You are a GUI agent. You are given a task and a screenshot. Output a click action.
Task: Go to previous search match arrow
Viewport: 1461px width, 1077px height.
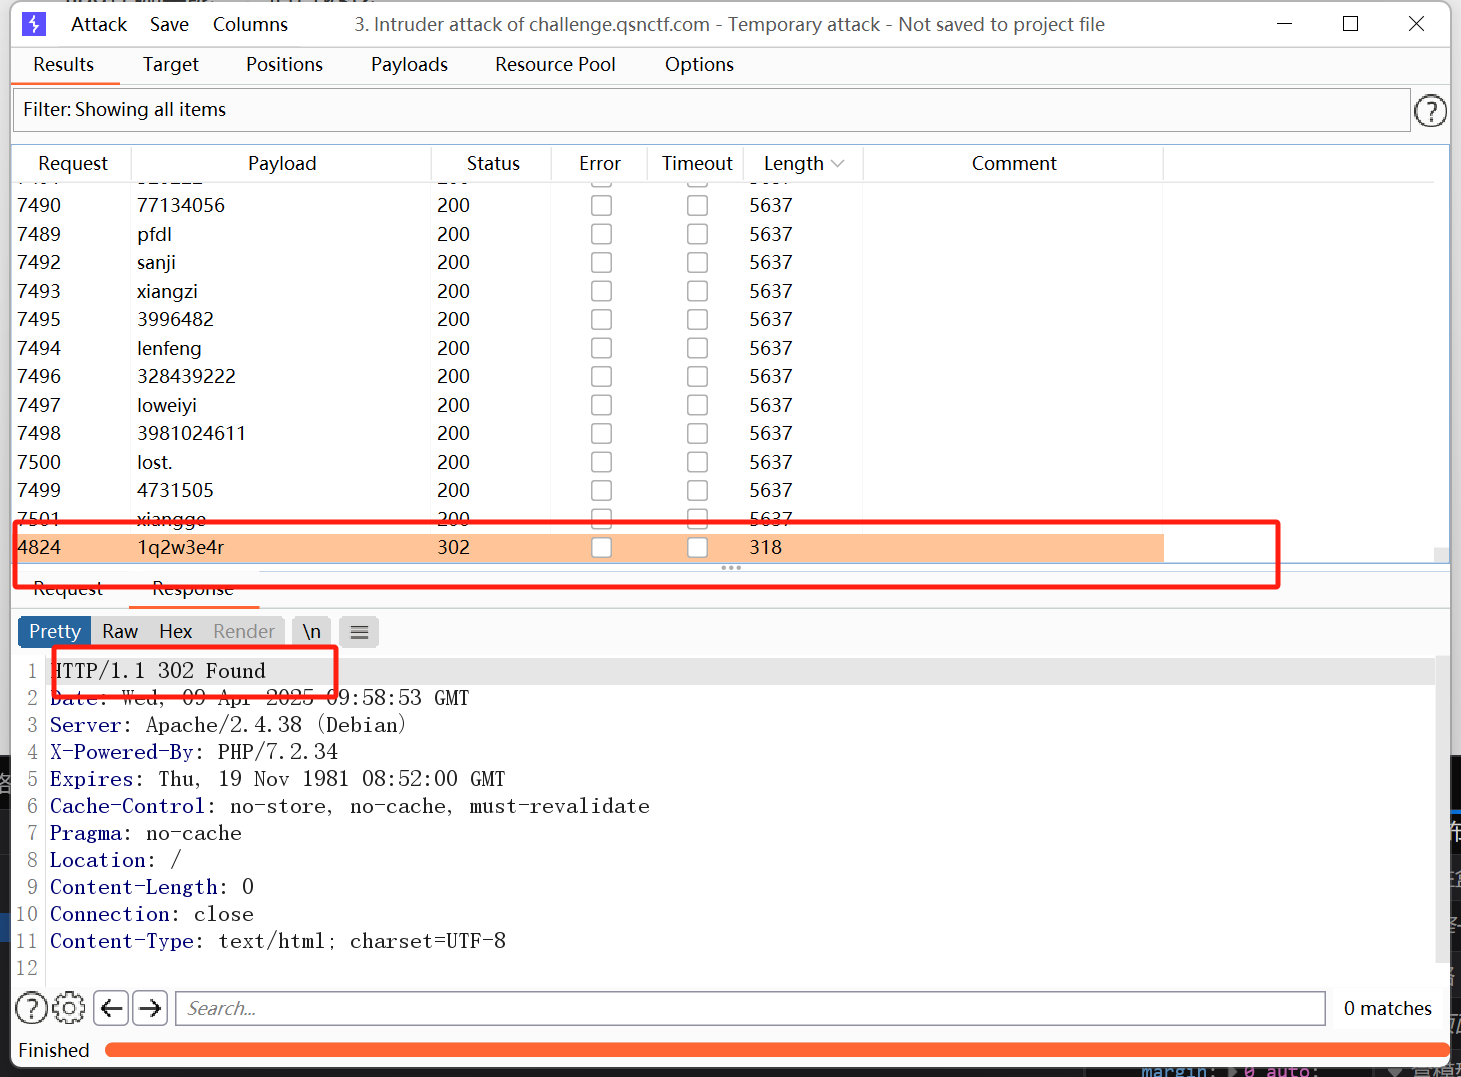[111, 1008]
